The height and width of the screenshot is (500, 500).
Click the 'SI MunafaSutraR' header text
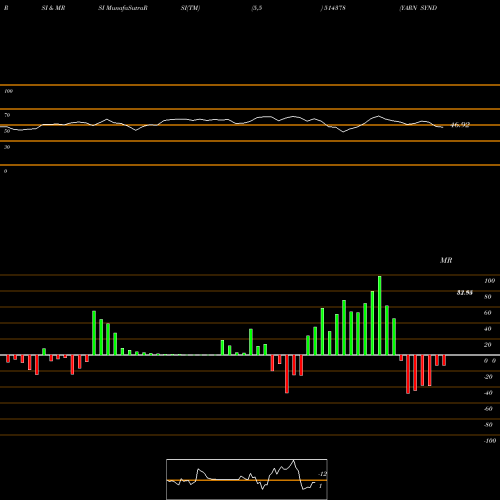[x=123, y=8]
